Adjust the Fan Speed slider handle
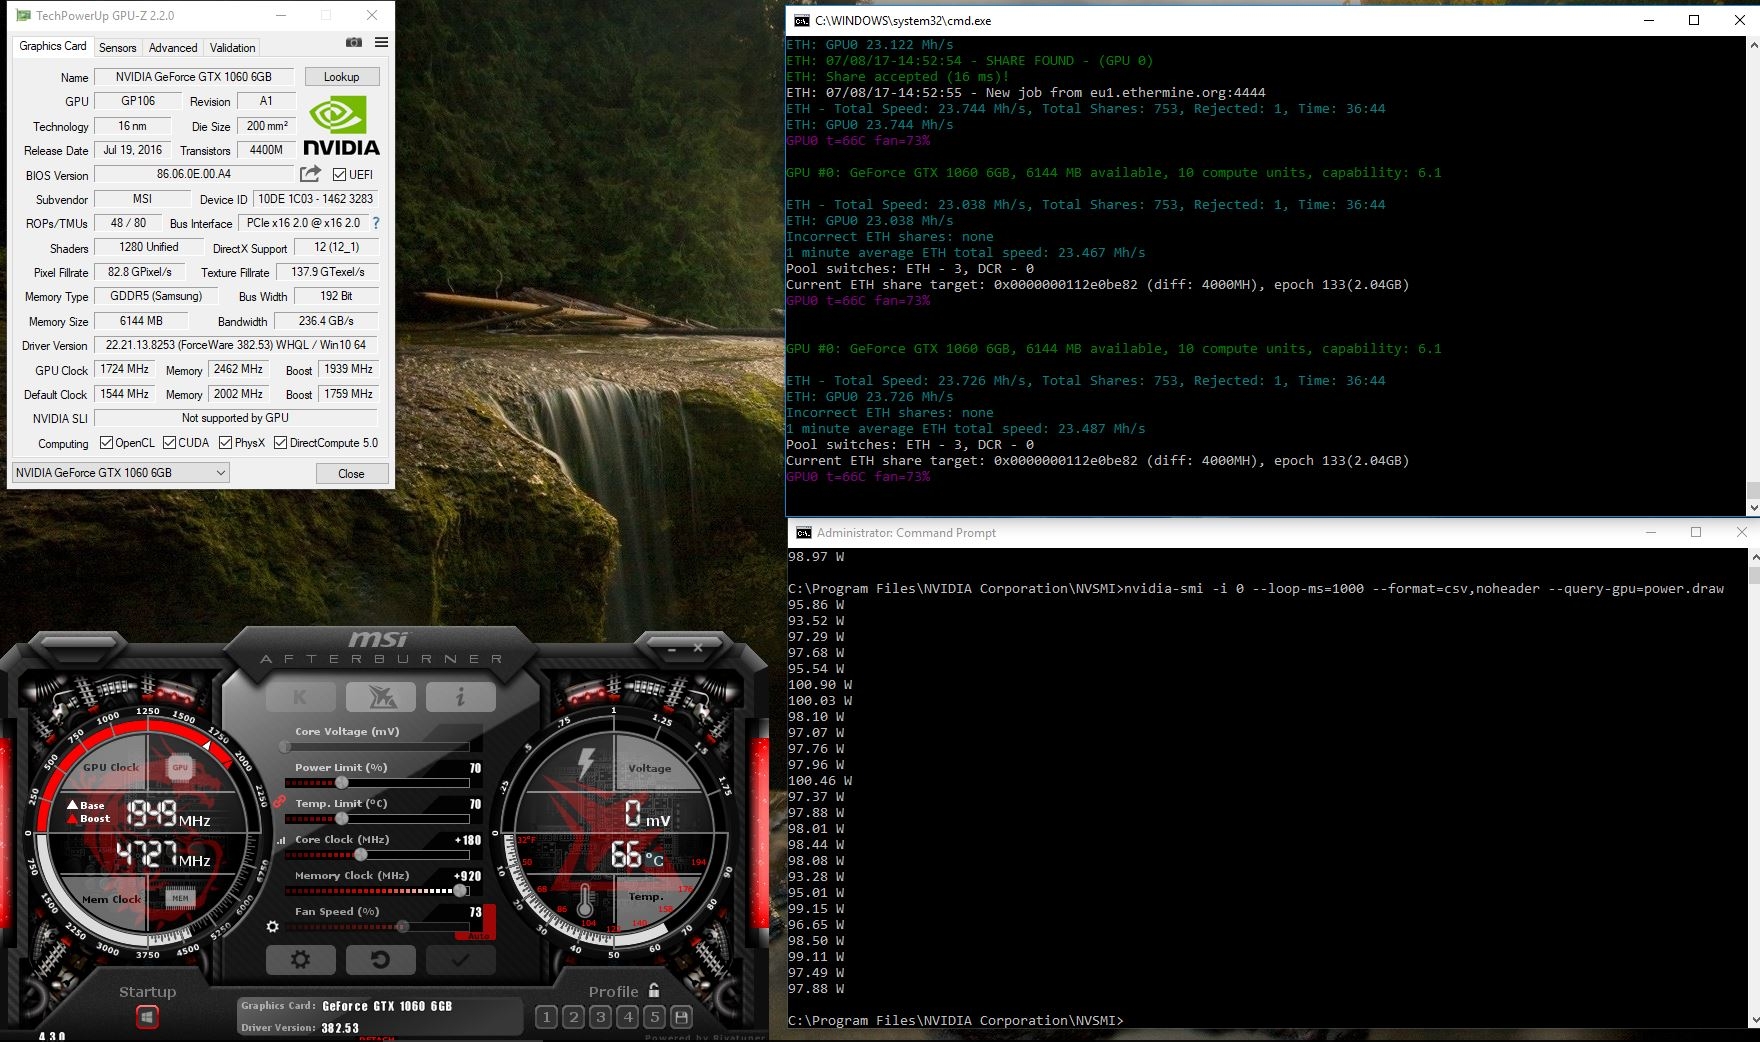 click(x=402, y=926)
